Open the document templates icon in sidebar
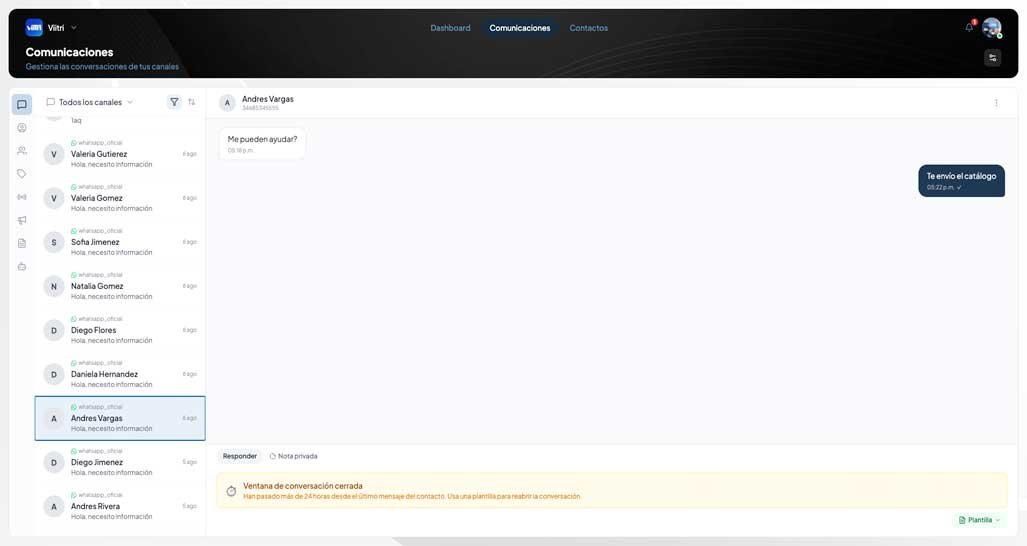The height and width of the screenshot is (546, 1027). [22, 243]
